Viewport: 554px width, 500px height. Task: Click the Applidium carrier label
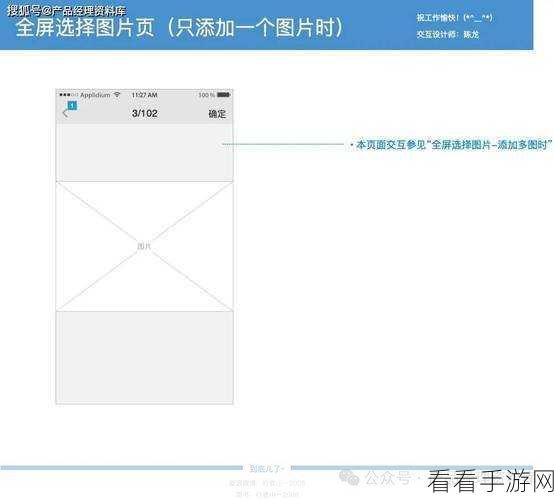coord(95,95)
